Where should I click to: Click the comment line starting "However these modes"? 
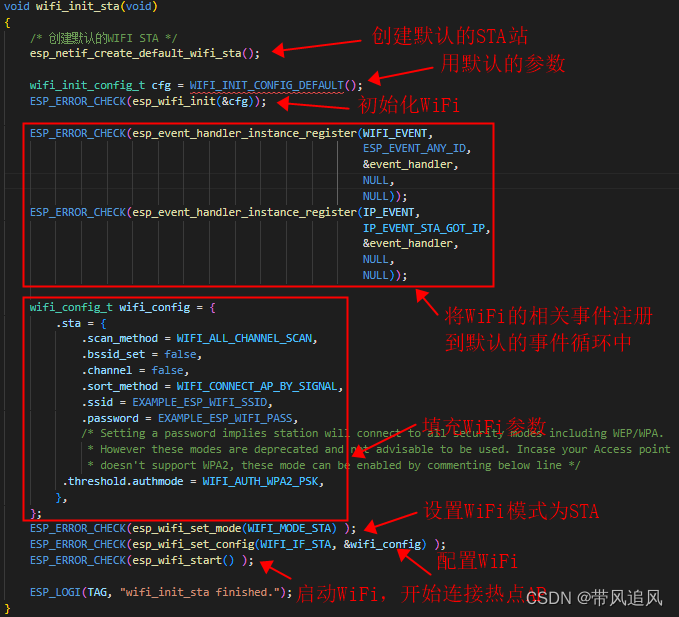(379, 449)
